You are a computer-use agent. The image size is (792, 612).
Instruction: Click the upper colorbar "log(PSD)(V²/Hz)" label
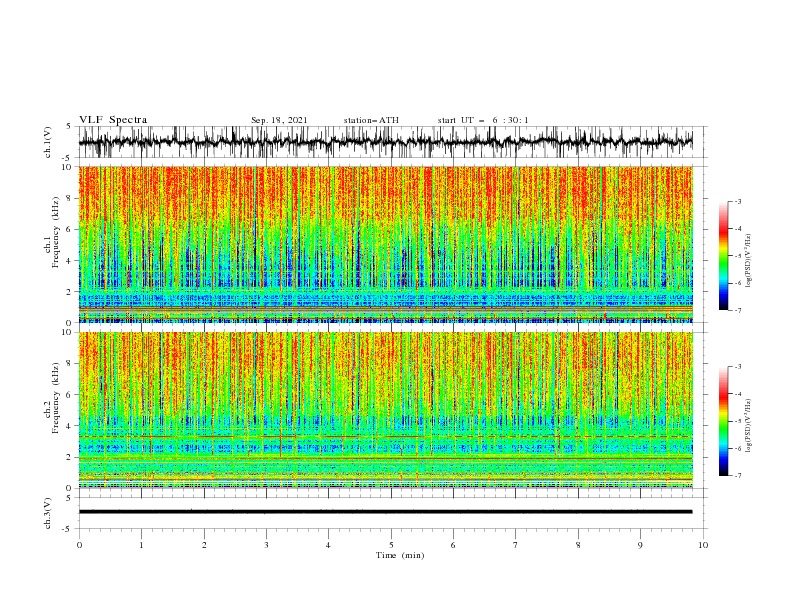tap(748, 261)
